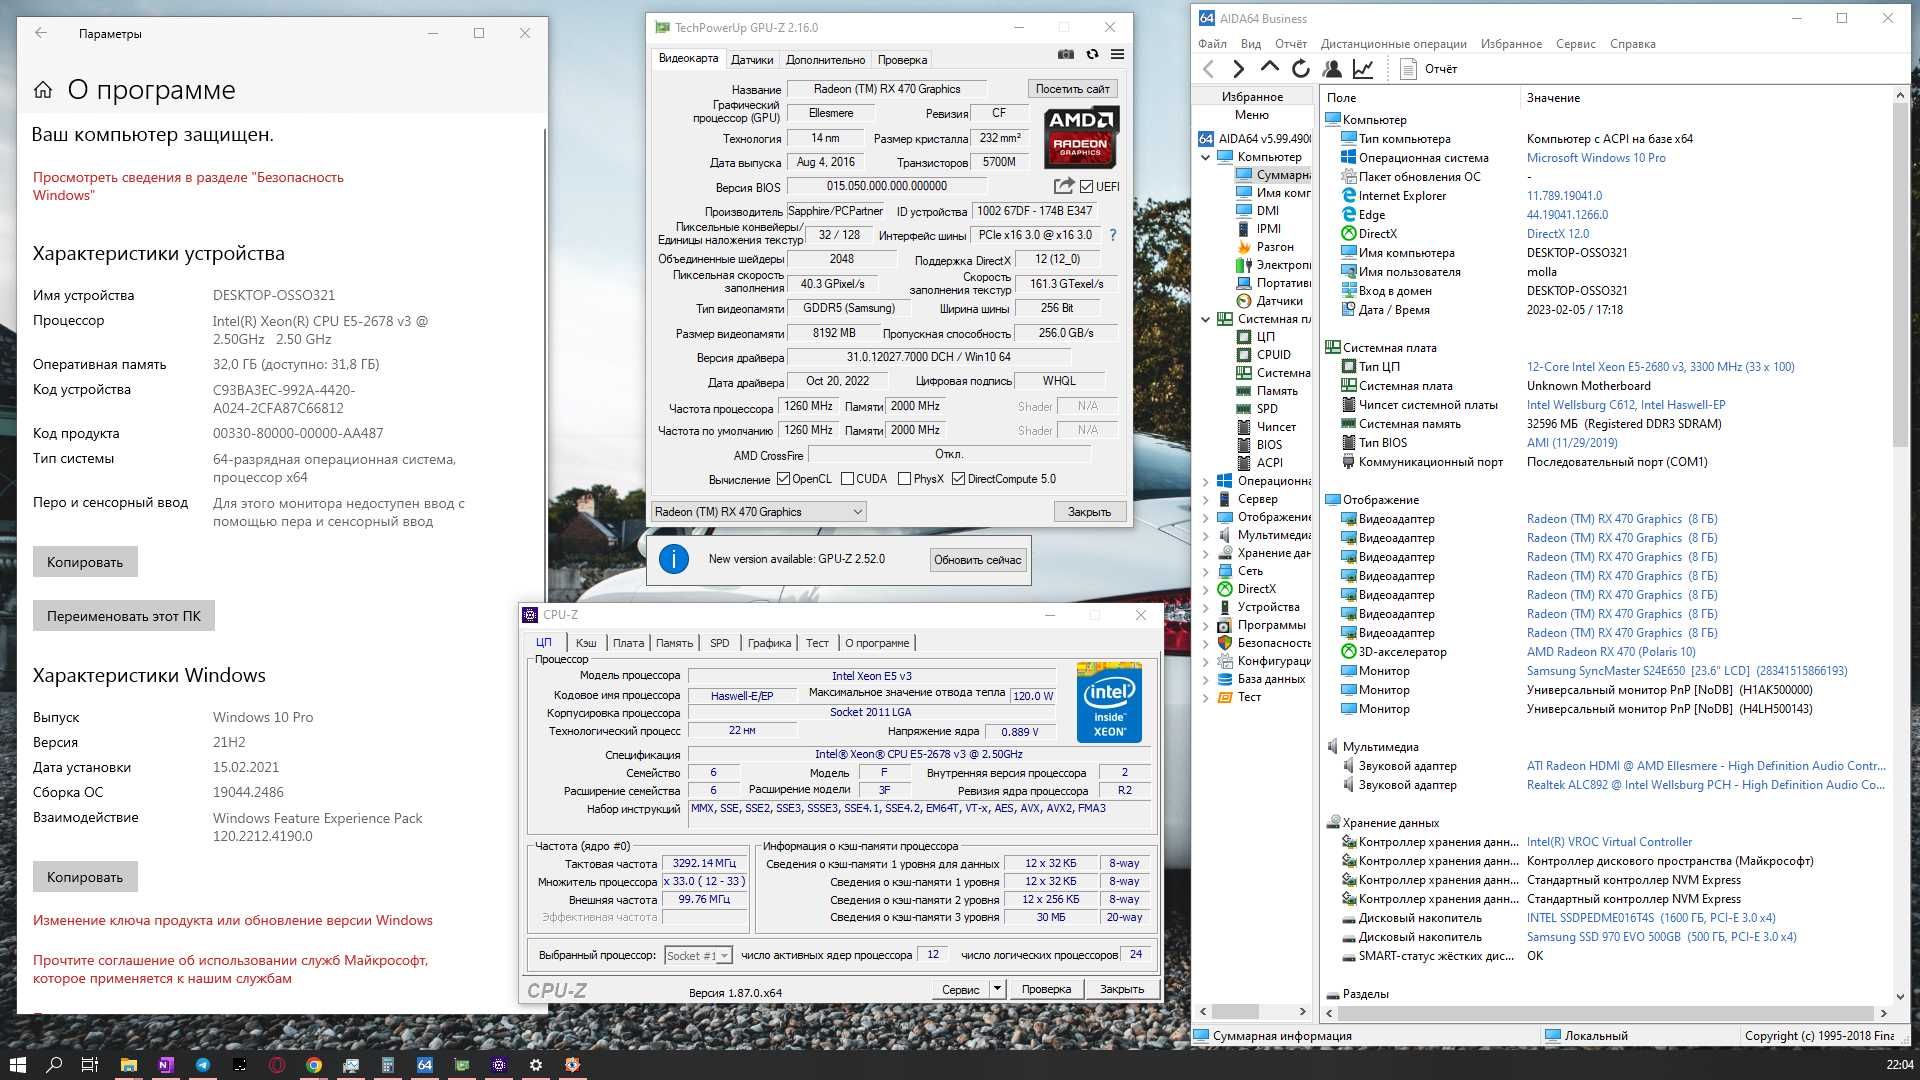Collapse the Компьютер tree node in AIDA64

(x=1205, y=157)
